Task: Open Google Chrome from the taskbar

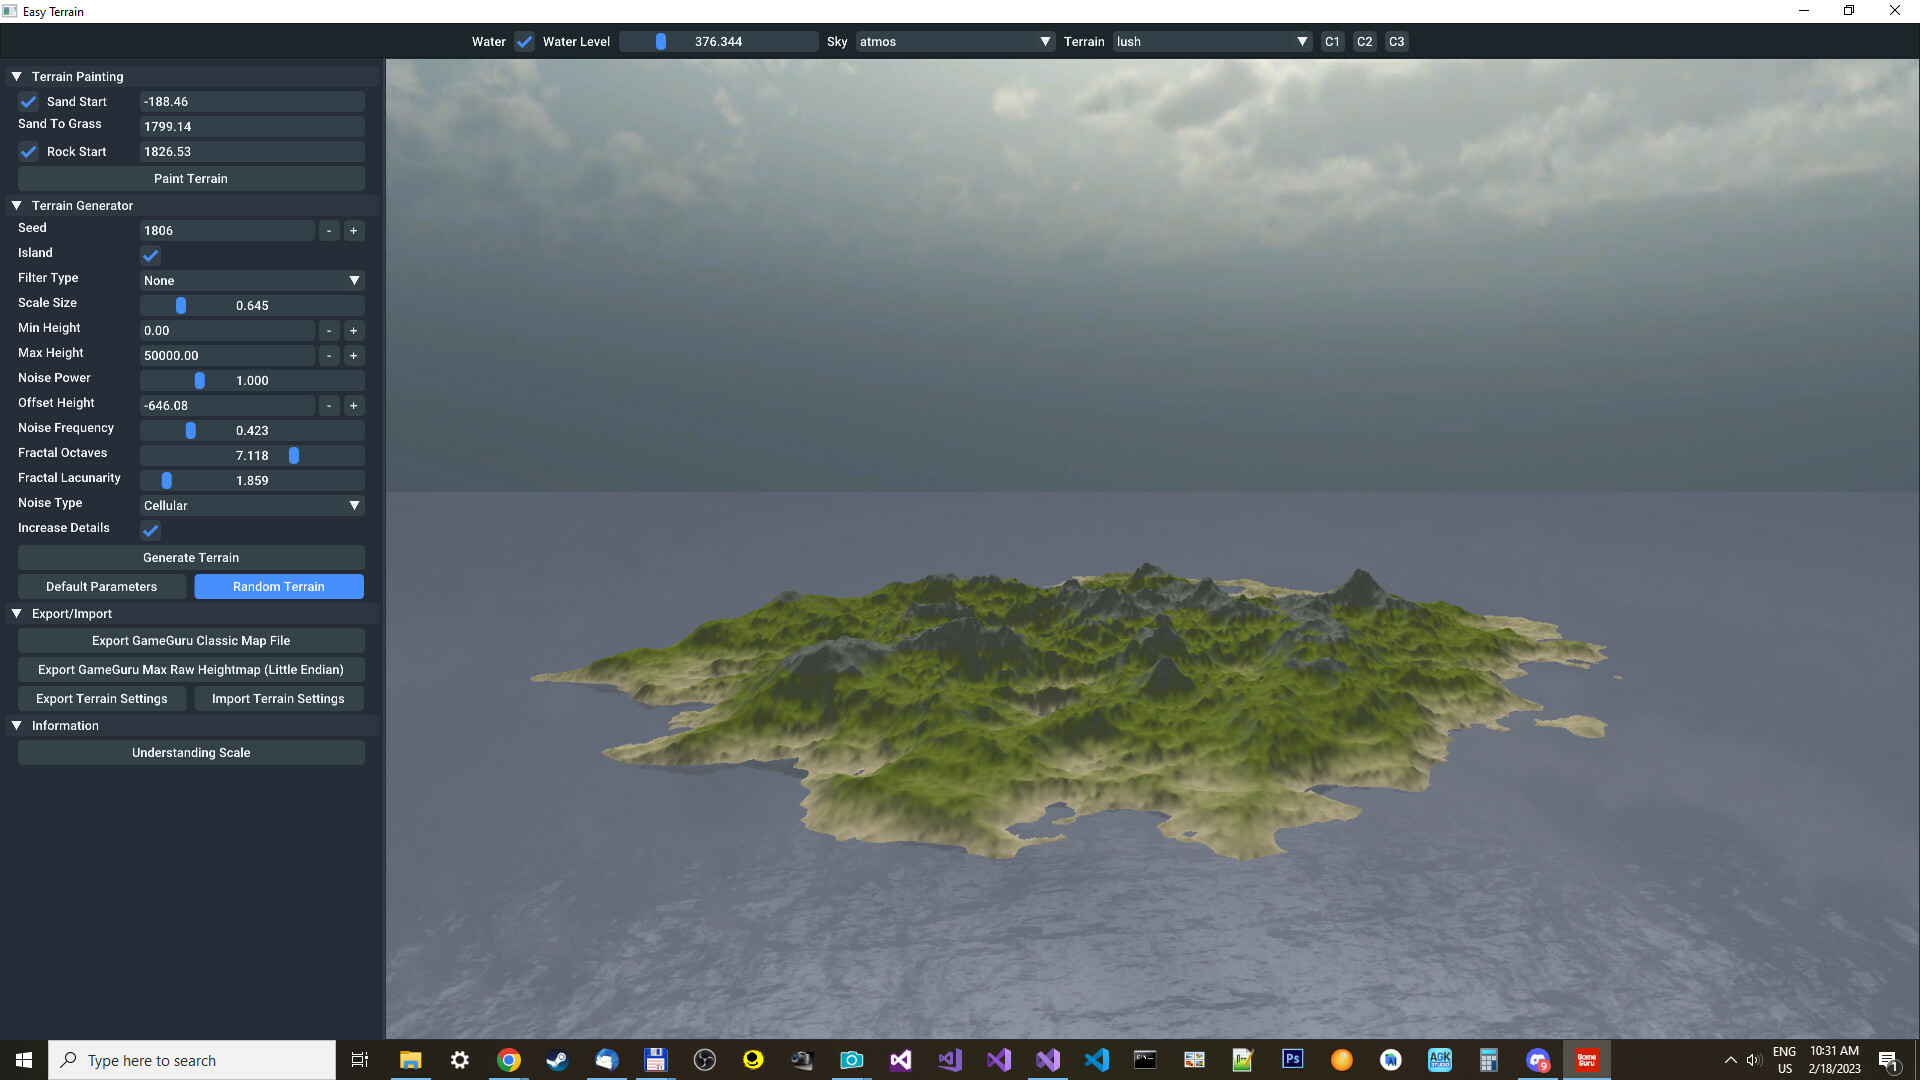Action: tap(509, 1059)
